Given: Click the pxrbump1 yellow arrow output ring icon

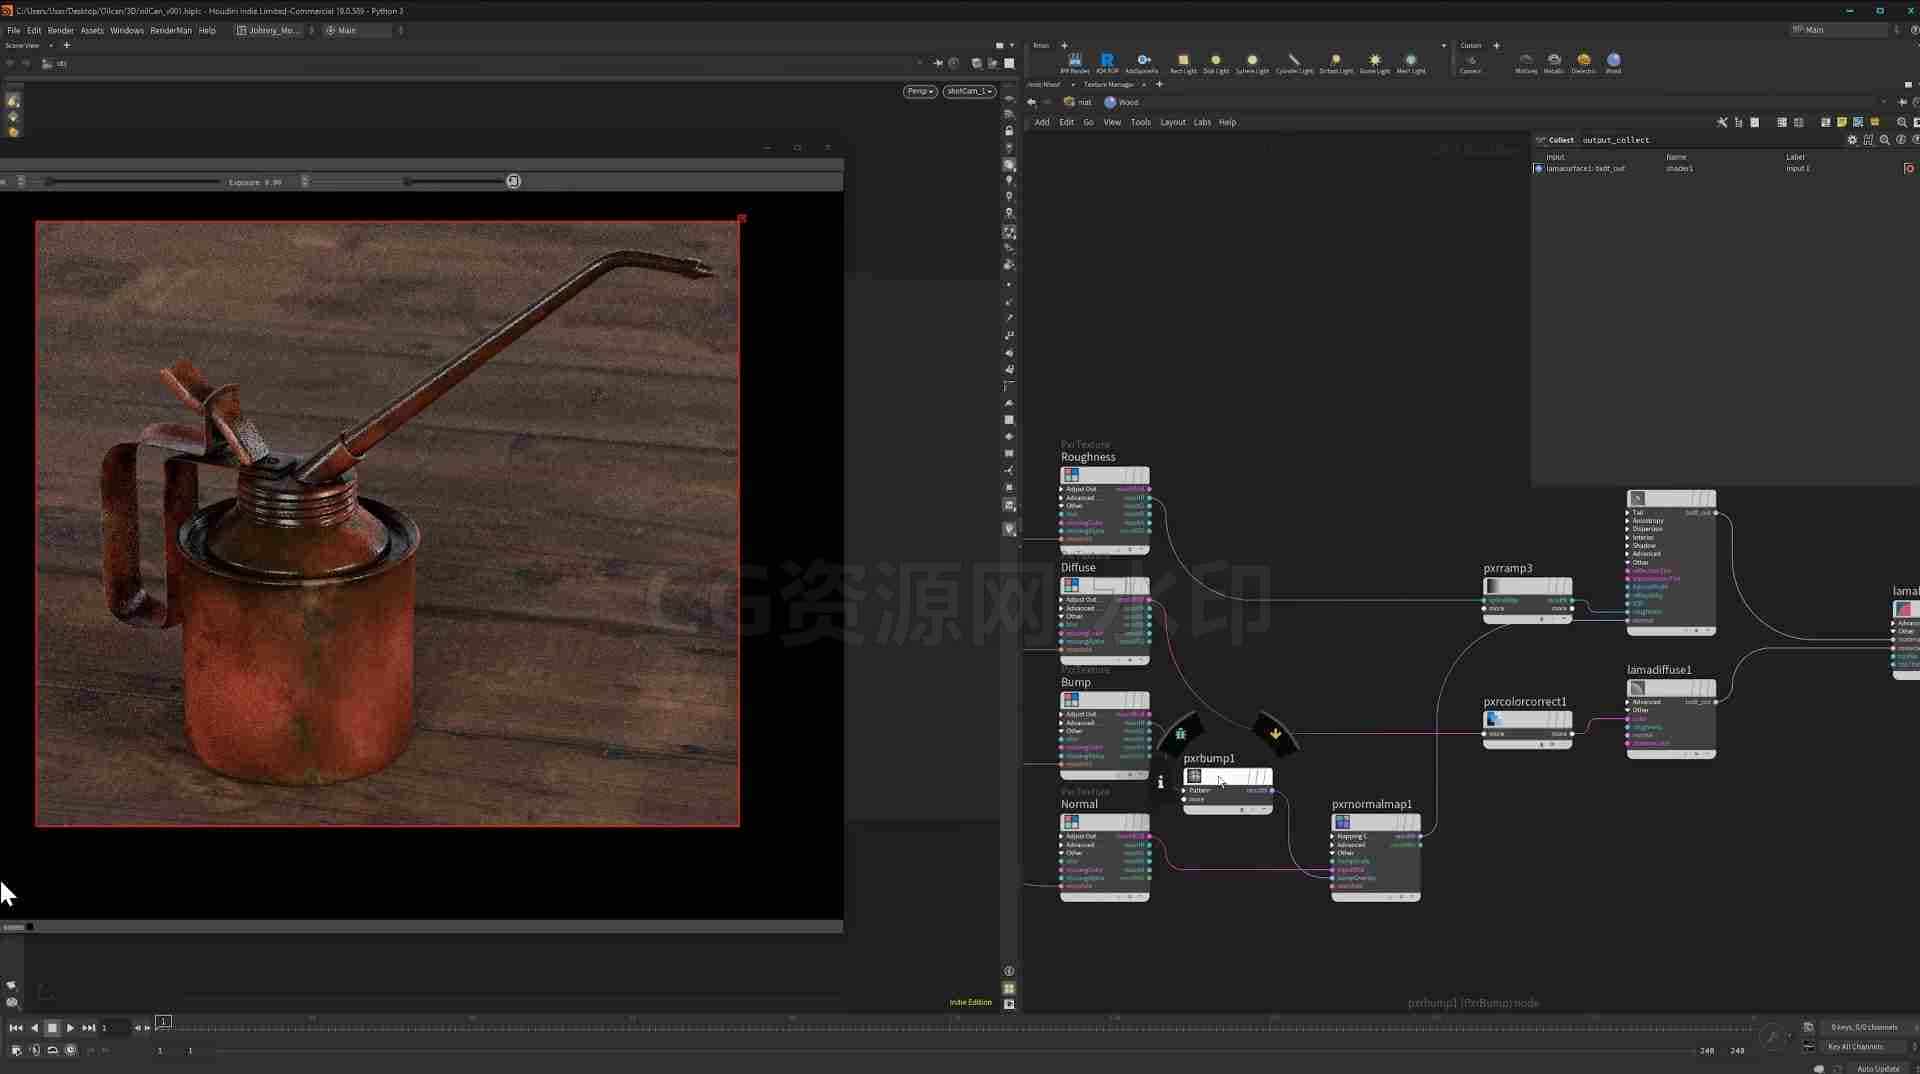Looking at the screenshot, I should (x=1275, y=733).
